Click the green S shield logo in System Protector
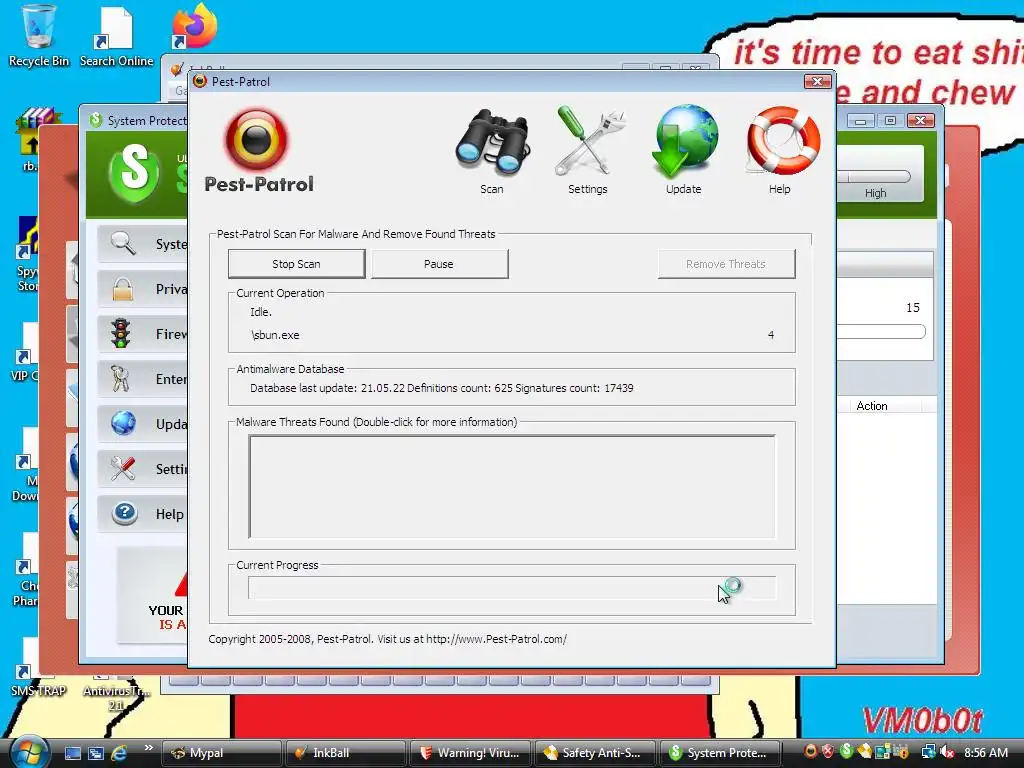Screen dimensions: 1024x768 click(x=135, y=172)
